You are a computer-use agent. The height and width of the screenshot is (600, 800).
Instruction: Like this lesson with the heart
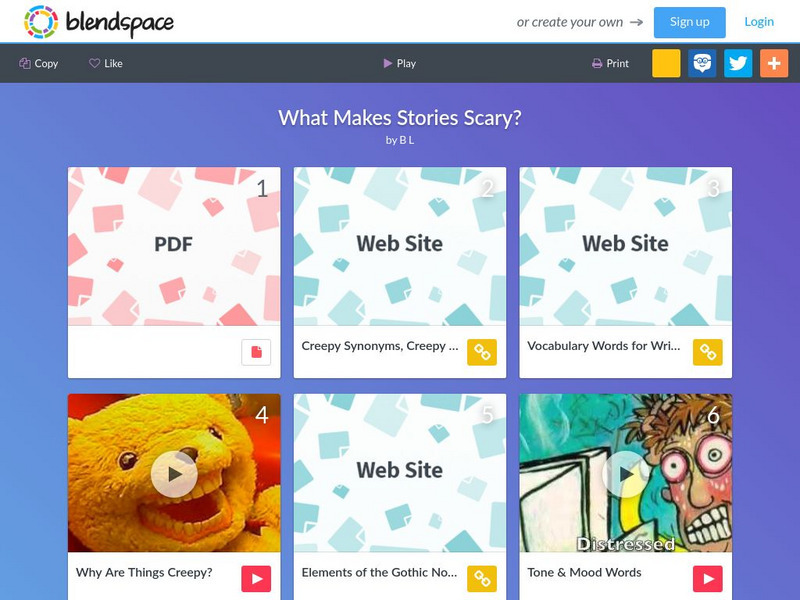tap(106, 63)
